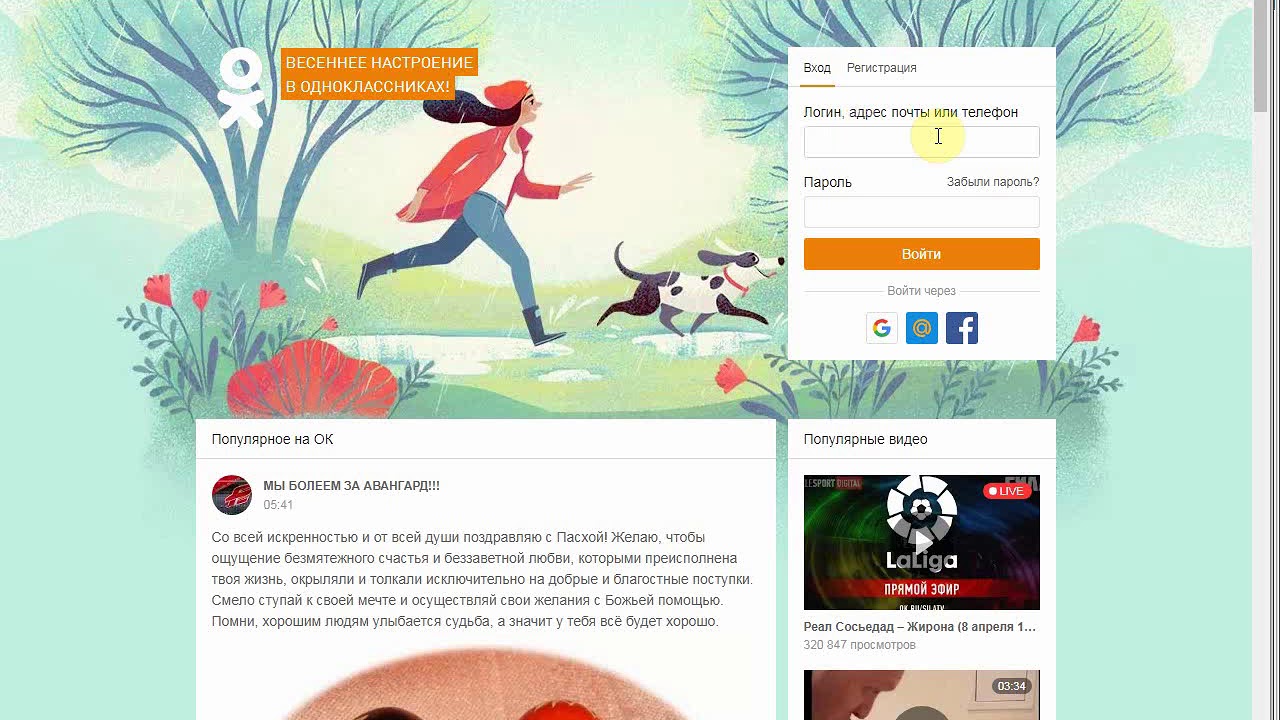Click the Odnoklassniki logo icon
Viewport: 1280px width, 720px height.
241,88
